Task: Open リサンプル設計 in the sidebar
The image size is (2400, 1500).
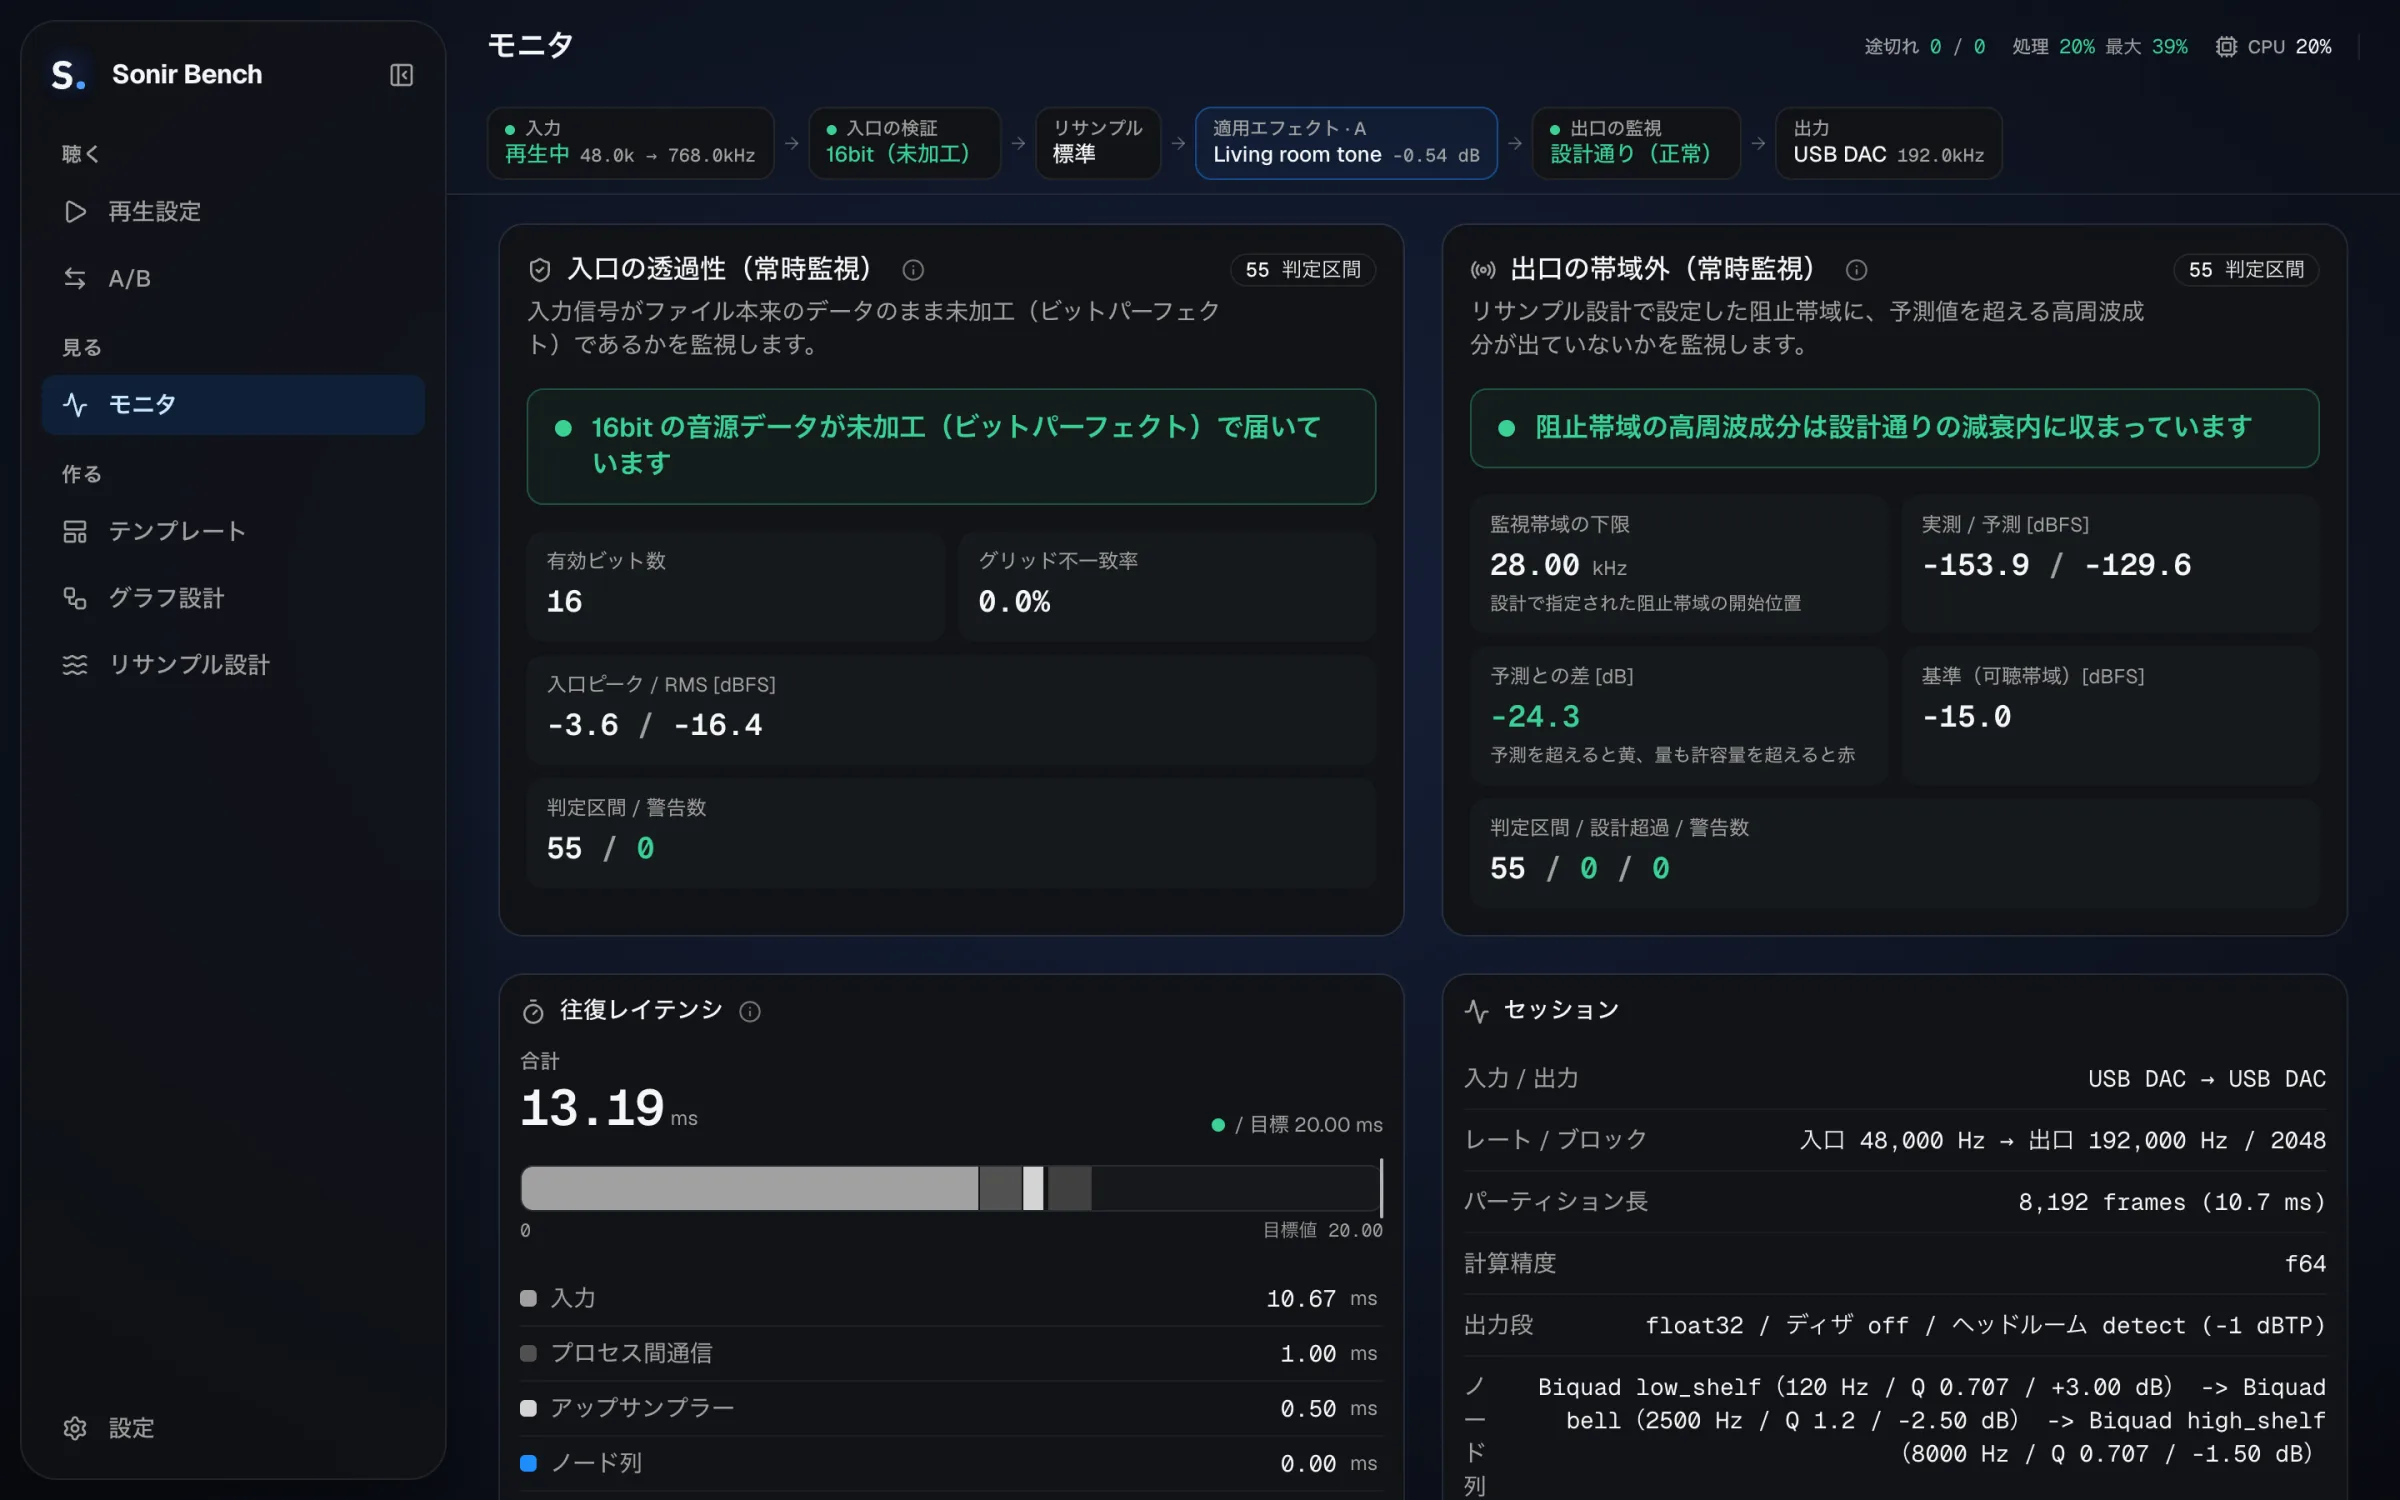Action: pos(233,665)
